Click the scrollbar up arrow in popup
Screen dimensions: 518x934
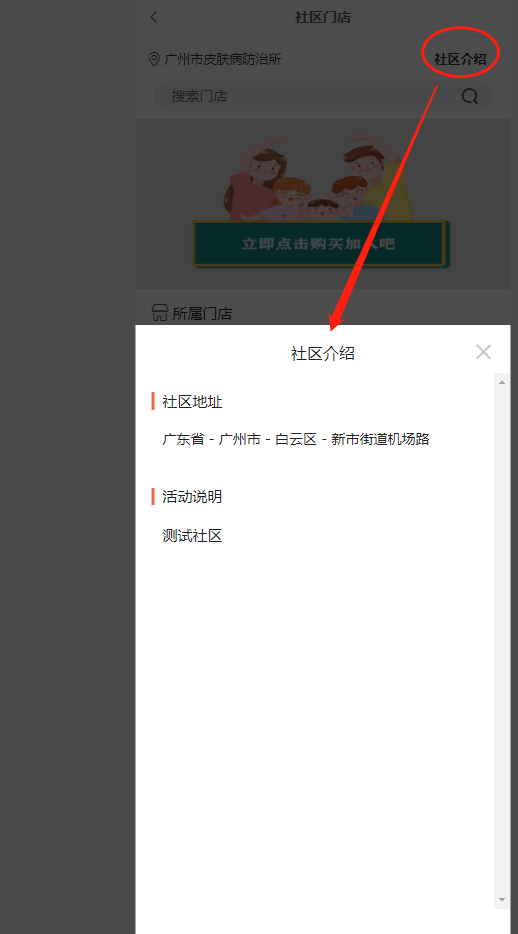tap(502, 382)
